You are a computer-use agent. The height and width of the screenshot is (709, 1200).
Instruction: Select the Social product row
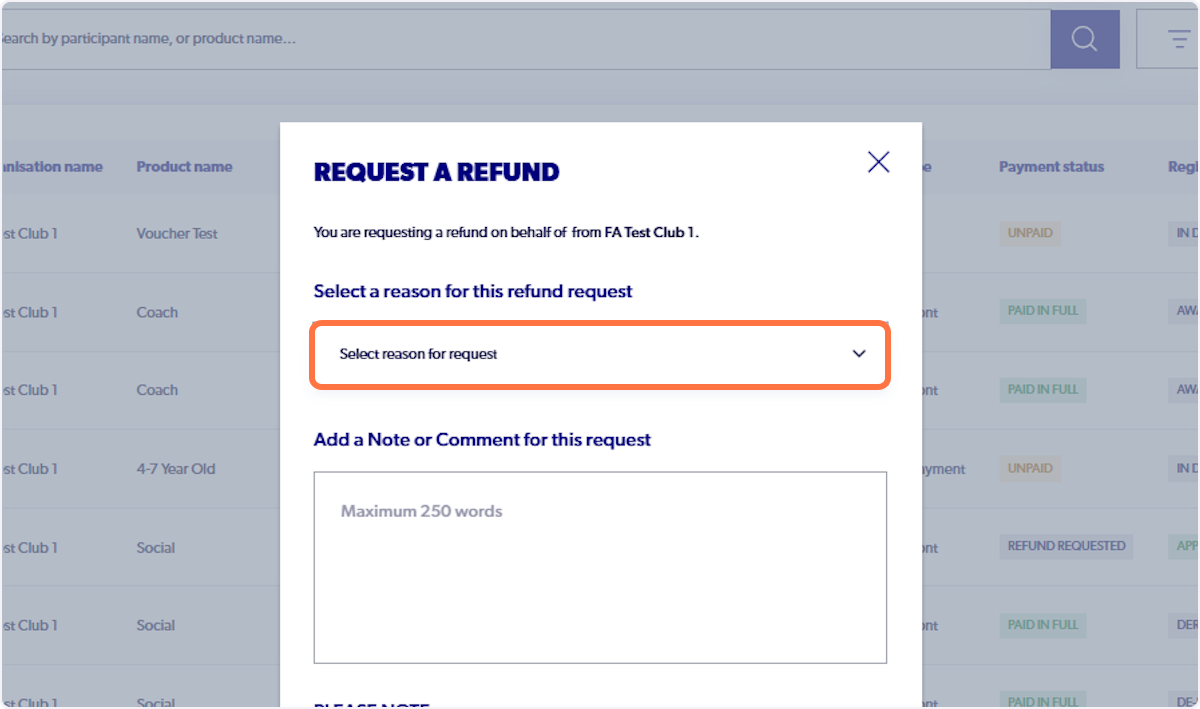click(155, 546)
